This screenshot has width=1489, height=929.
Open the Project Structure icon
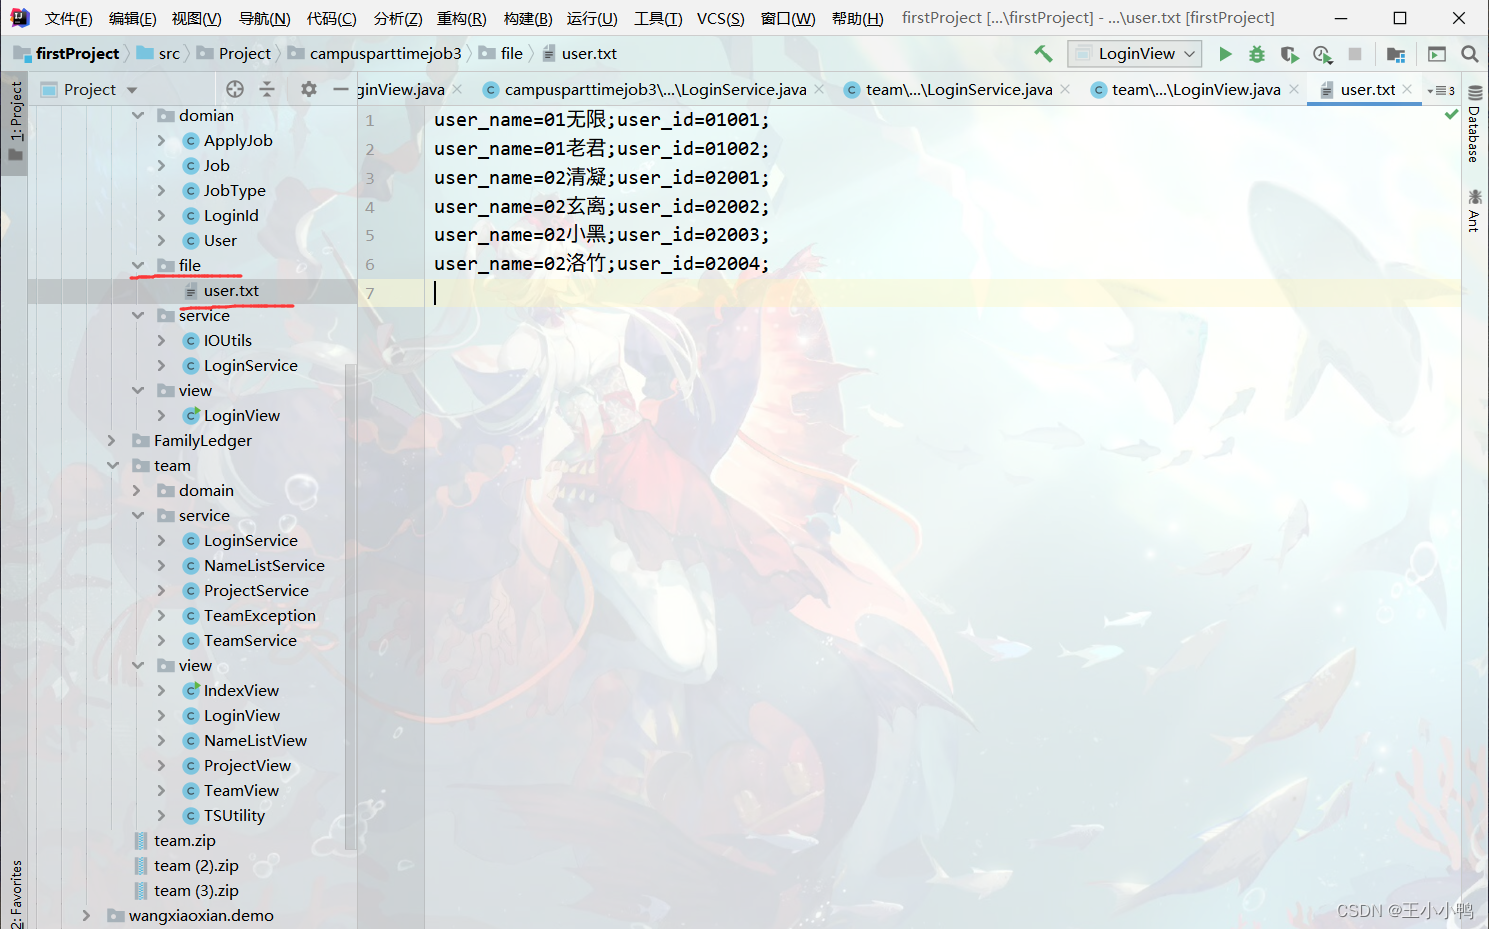[x=1396, y=54]
